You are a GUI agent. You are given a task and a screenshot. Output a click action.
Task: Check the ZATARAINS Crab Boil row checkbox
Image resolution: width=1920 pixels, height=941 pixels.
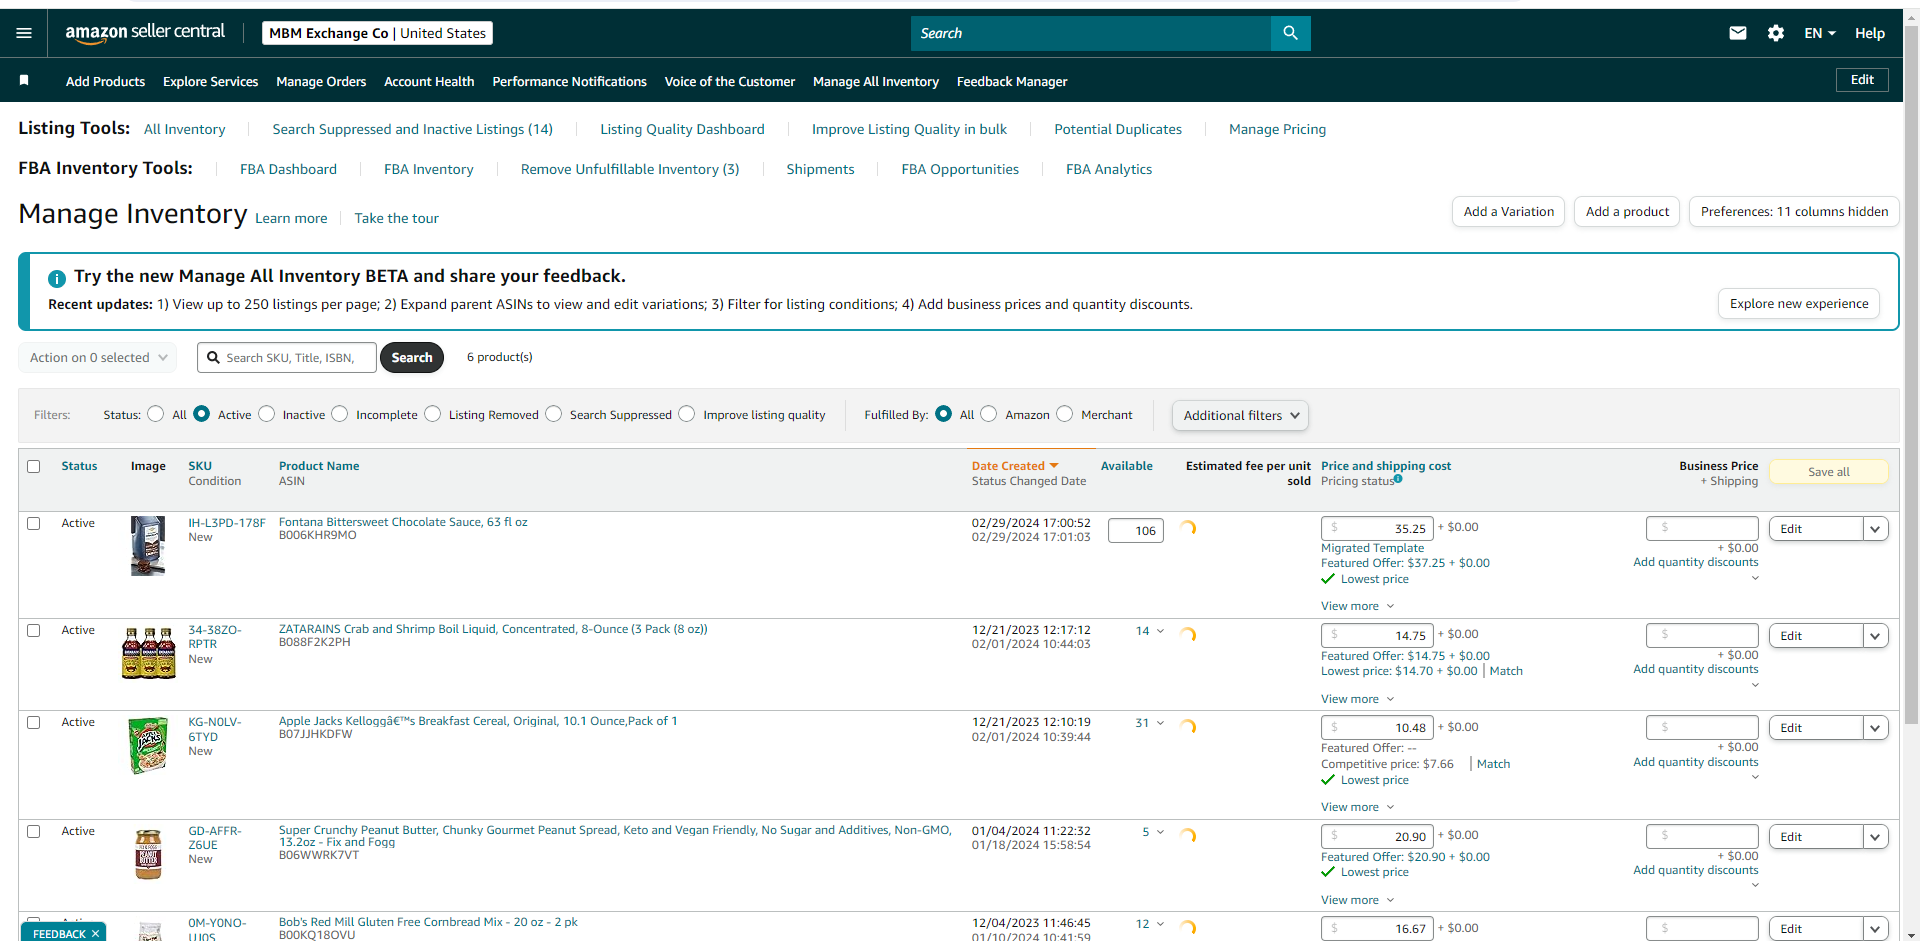pyautogui.click(x=34, y=630)
